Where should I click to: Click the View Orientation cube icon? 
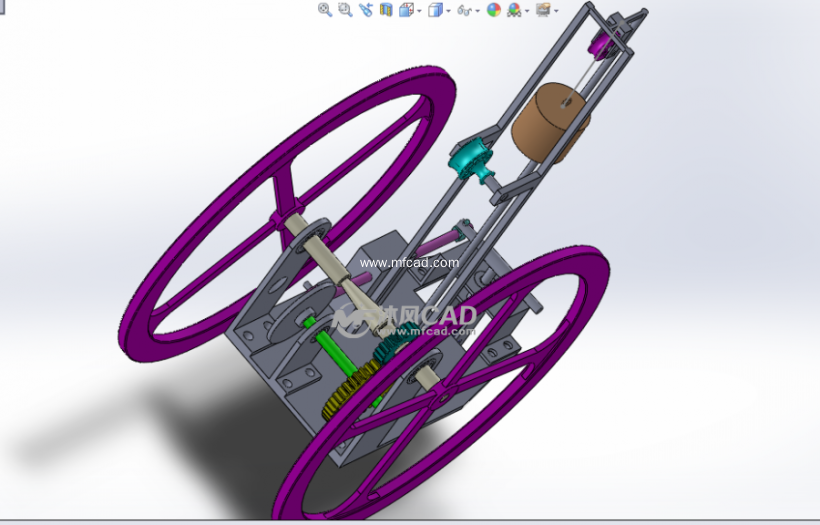[406, 9]
